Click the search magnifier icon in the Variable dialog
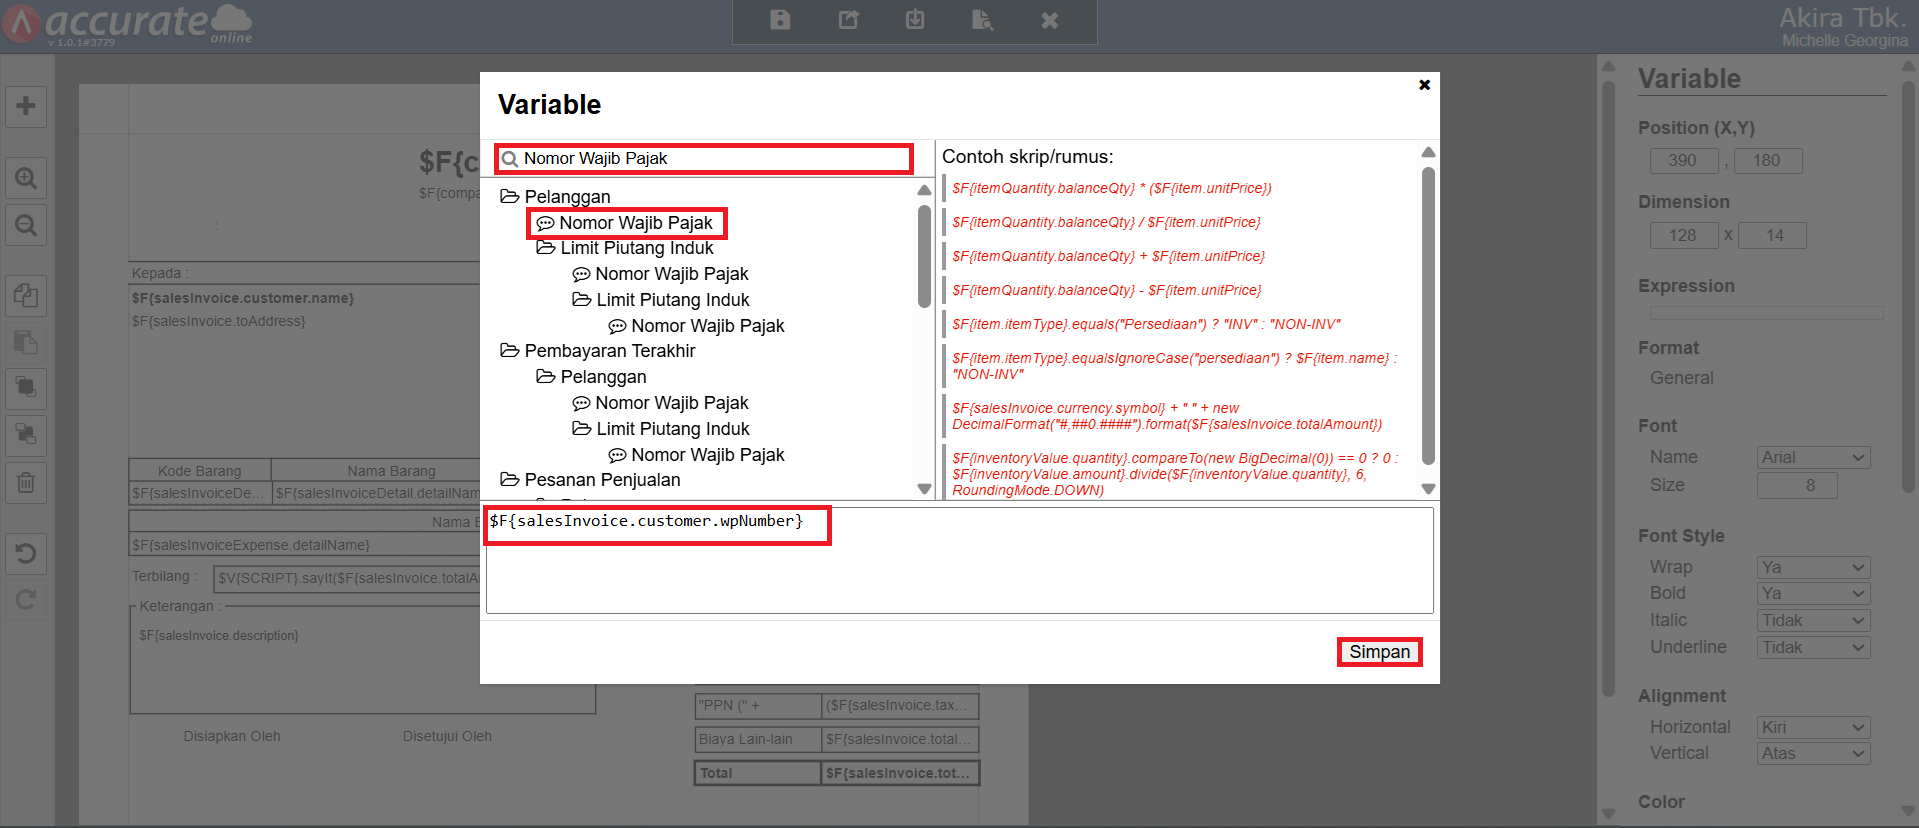 pyautogui.click(x=510, y=159)
